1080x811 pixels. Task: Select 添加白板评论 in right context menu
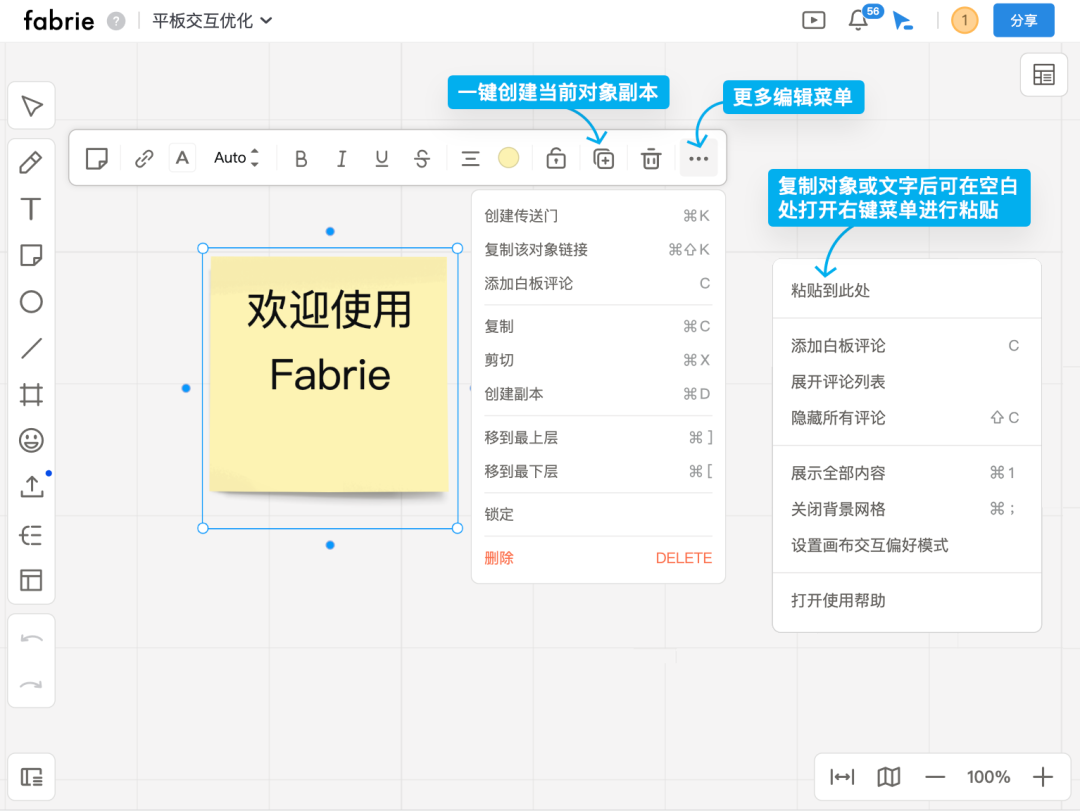pos(906,346)
